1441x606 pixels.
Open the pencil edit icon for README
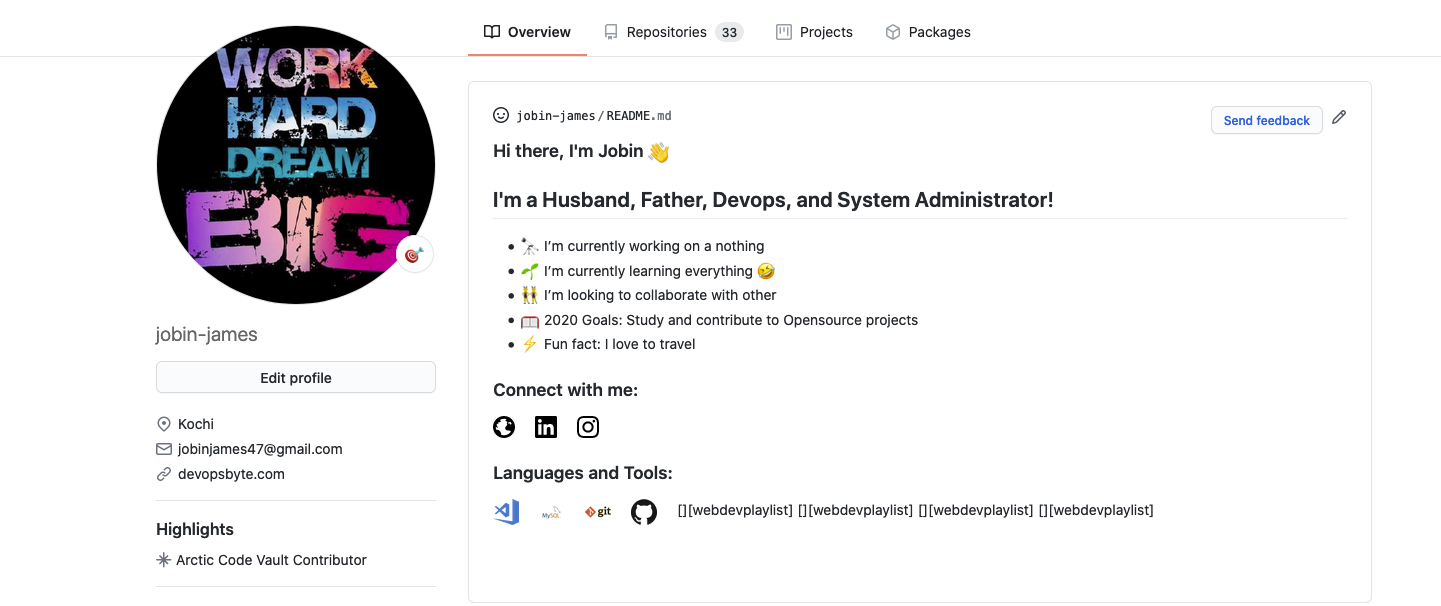[1339, 117]
